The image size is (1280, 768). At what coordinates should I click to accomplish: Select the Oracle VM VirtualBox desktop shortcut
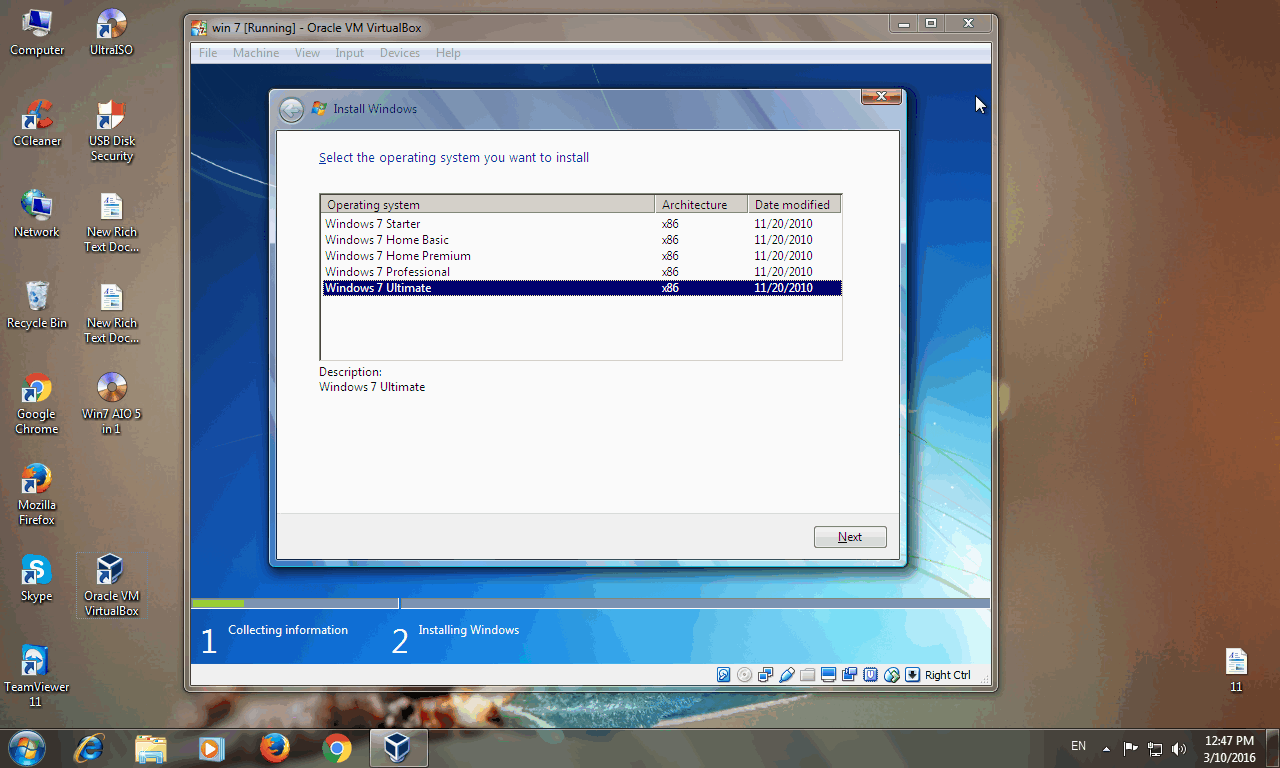(x=111, y=585)
